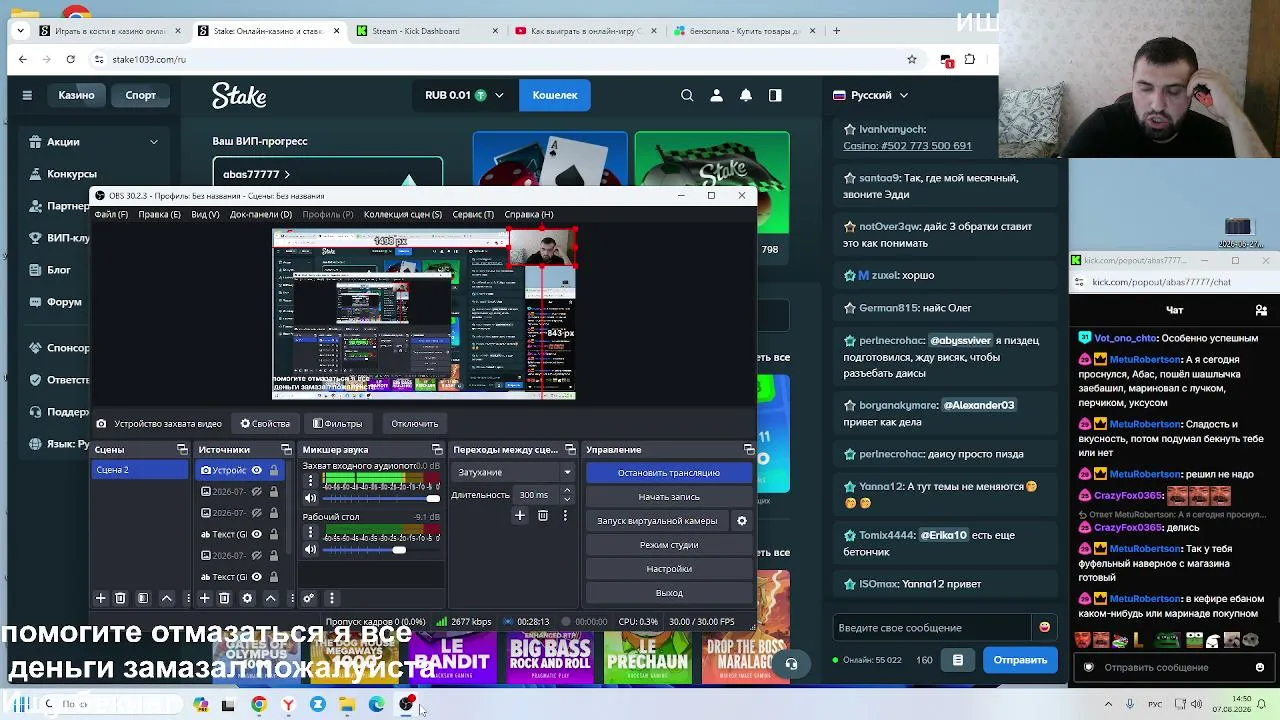Viewport: 1280px width, 720px height.
Task: Open the OBS Файл menu
Action: tap(111, 214)
